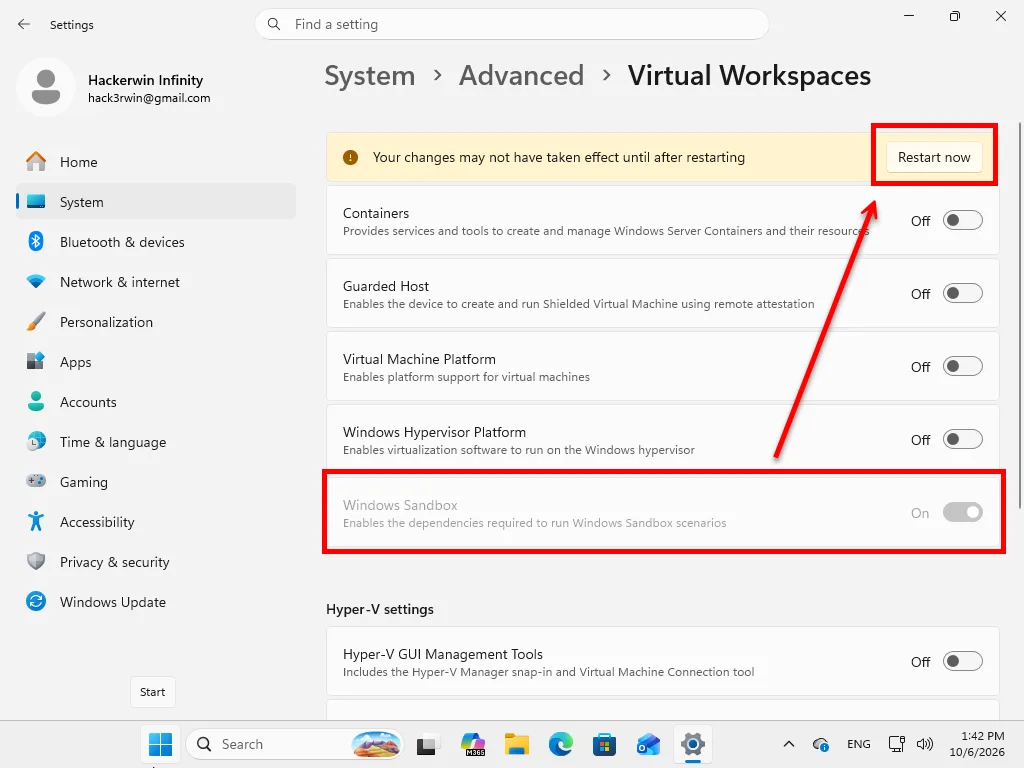This screenshot has width=1024, height=768.
Task: Open Windows Update settings
Action: [x=156, y=602]
